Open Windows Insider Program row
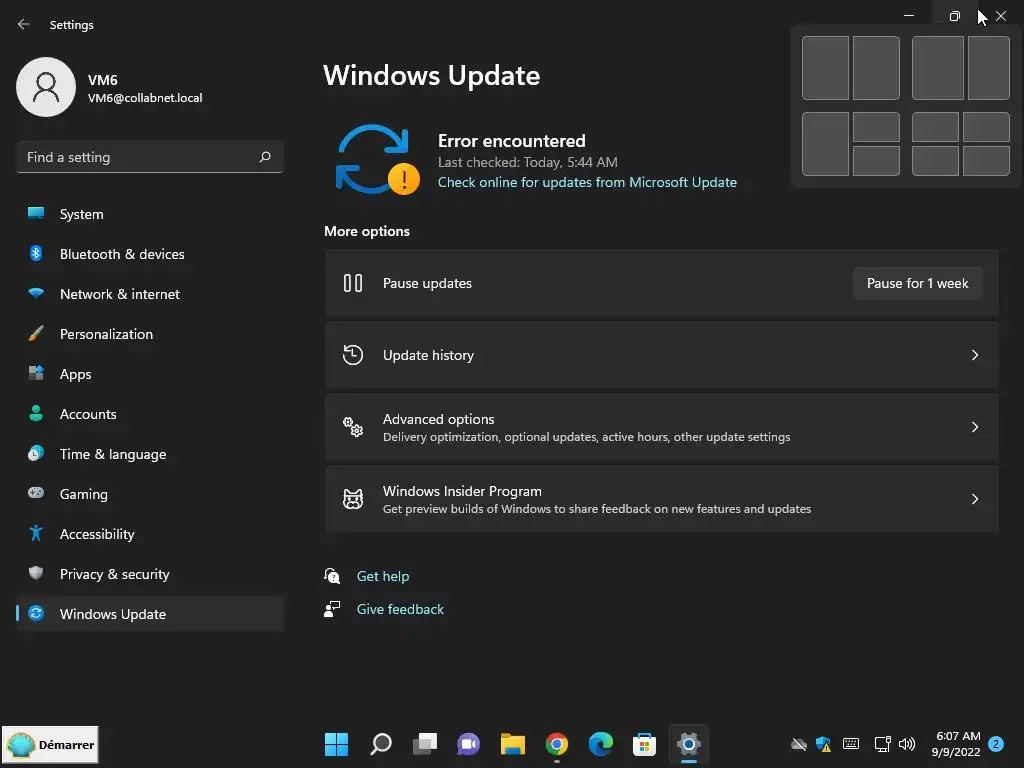Image resolution: width=1024 pixels, height=768 pixels. click(x=662, y=499)
